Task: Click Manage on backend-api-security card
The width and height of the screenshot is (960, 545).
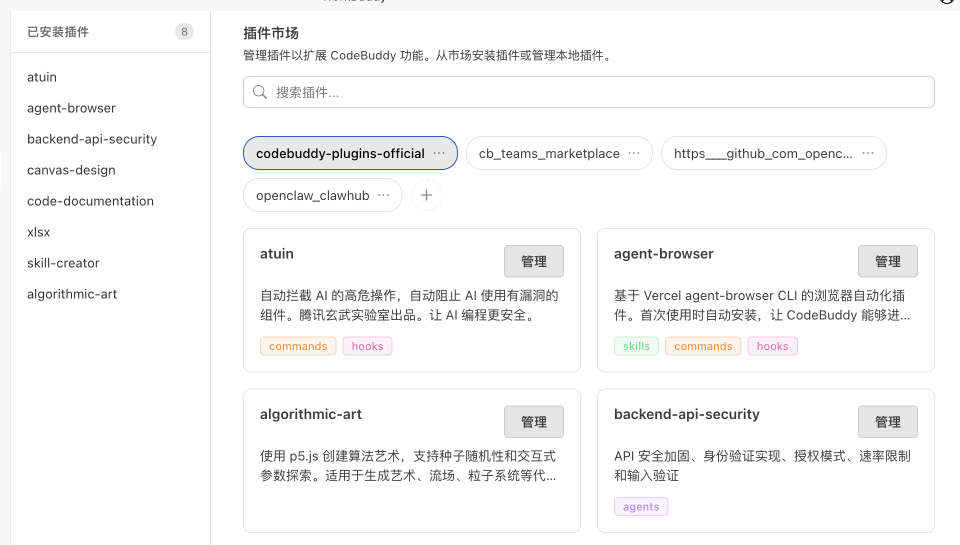Action: 888,422
